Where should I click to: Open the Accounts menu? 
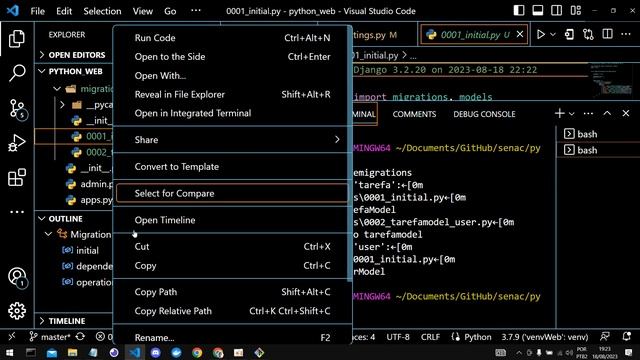[17, 277]
